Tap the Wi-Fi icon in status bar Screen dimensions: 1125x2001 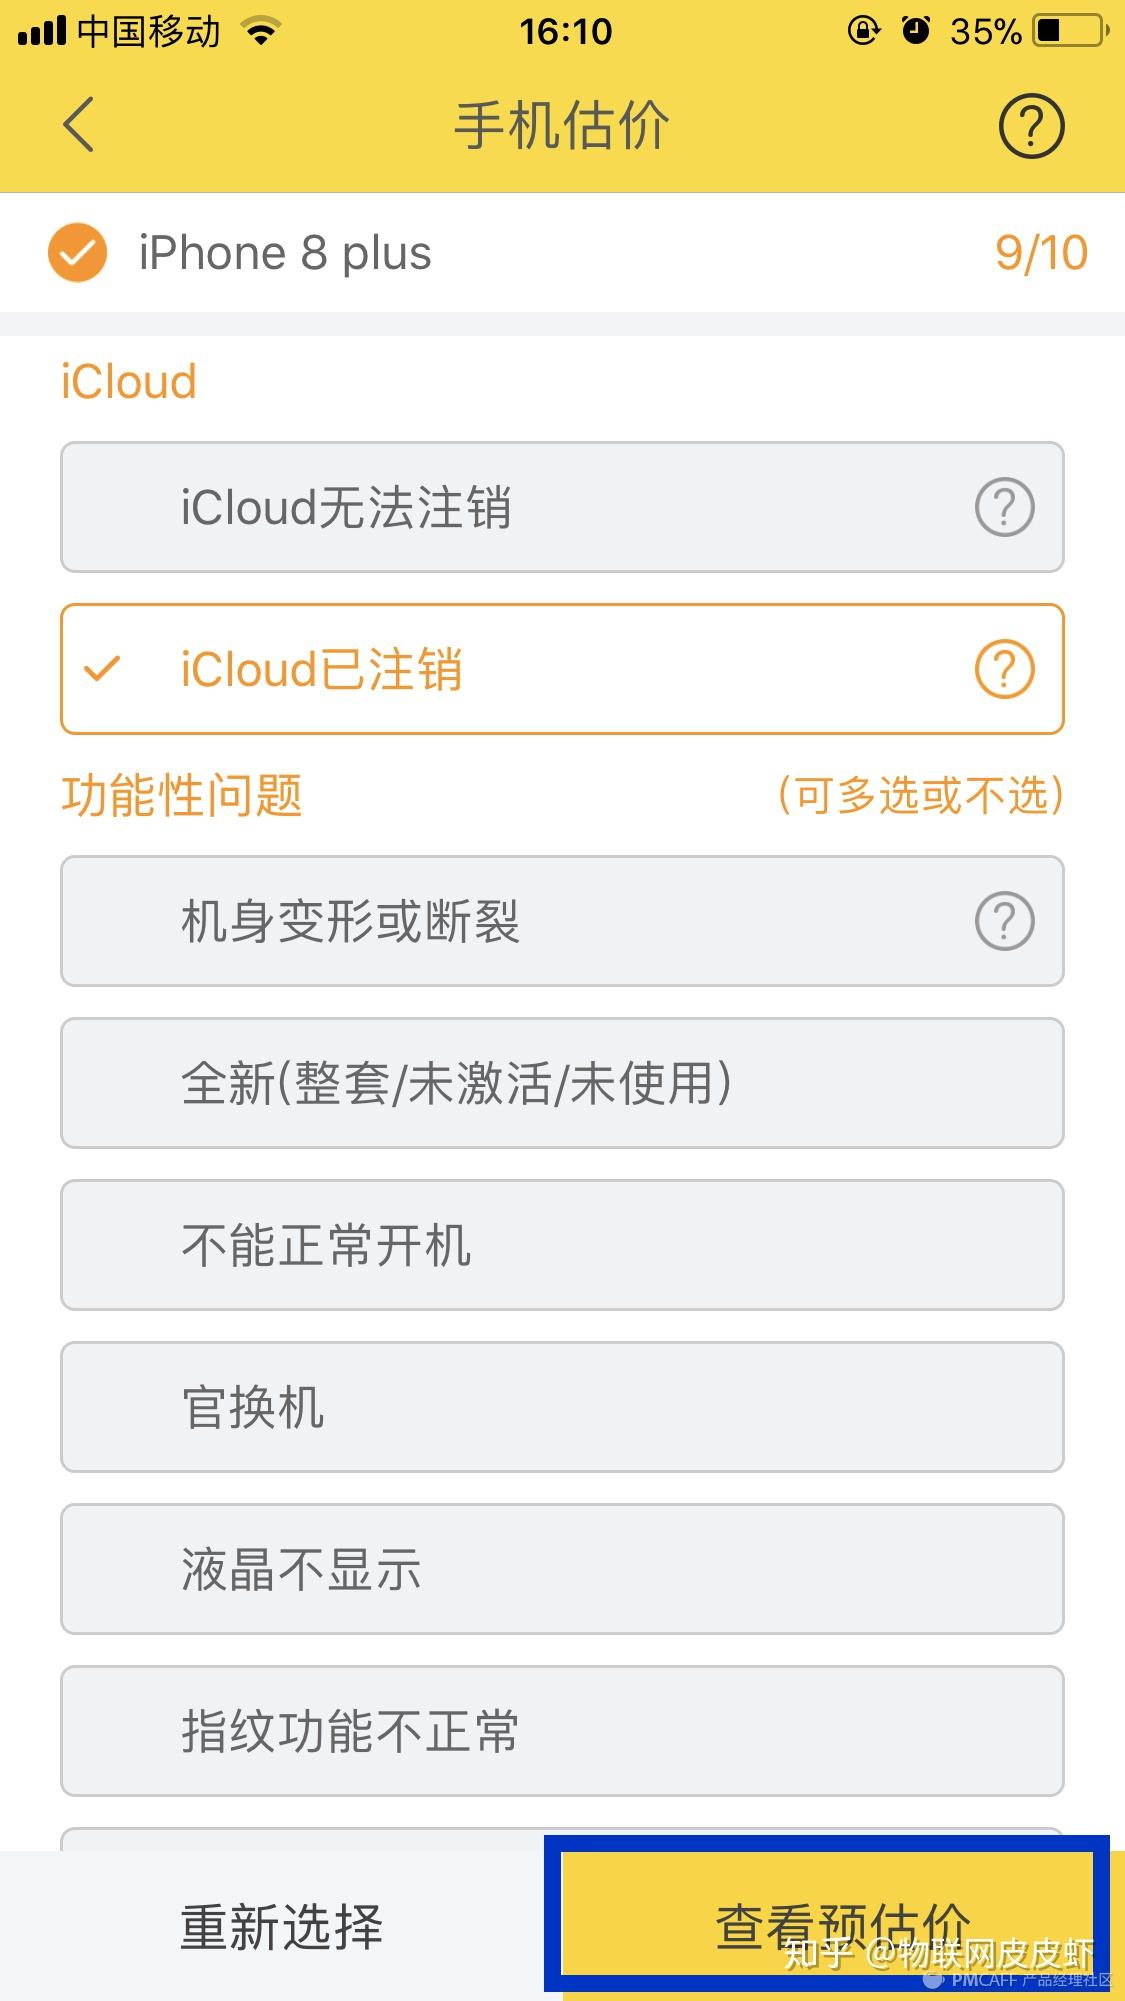click(x=261, y=32)
